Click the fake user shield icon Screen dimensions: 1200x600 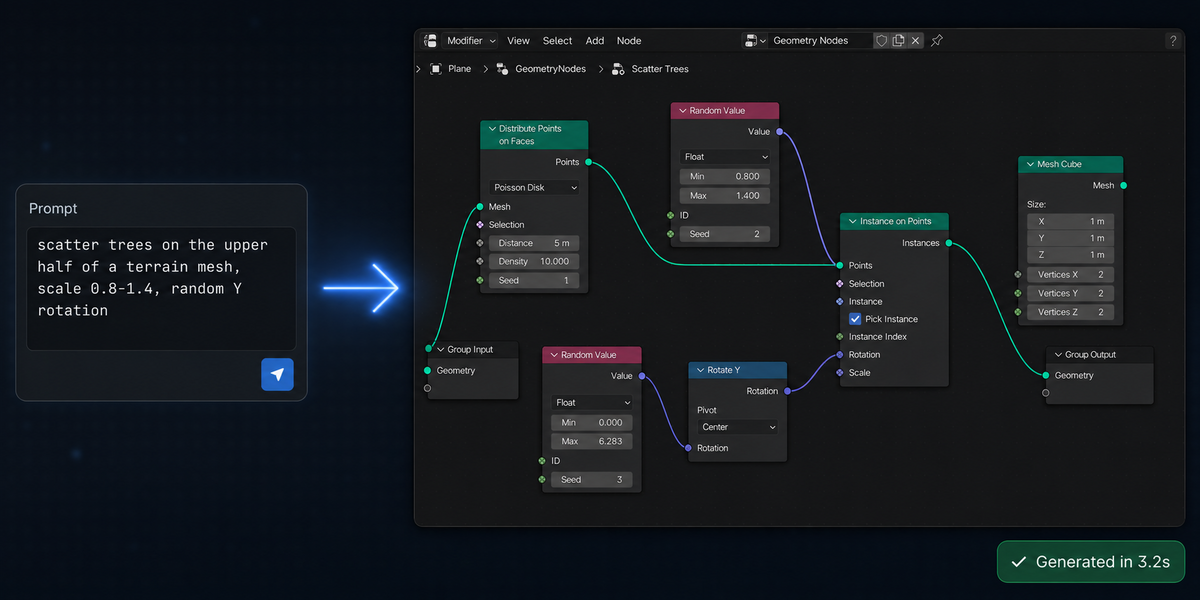pos(881,41)
